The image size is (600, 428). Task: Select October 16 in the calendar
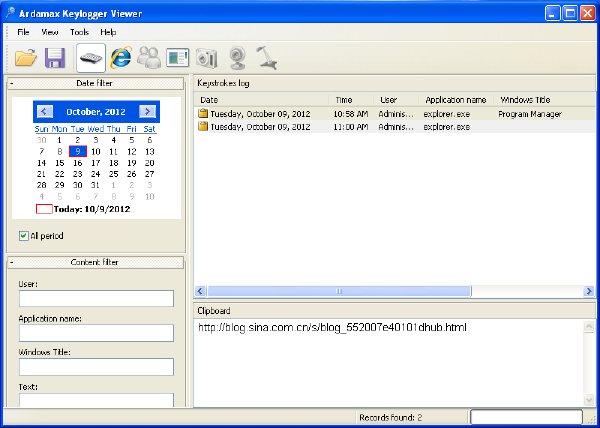78,163
